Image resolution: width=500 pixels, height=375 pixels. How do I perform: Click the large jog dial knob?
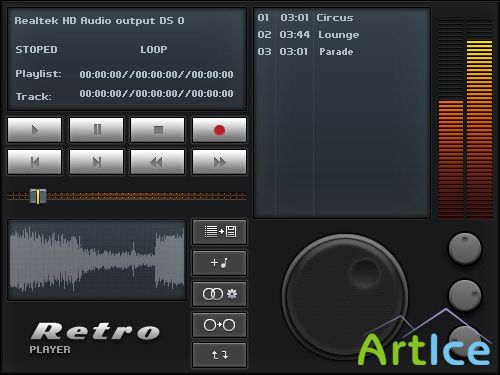point(345,296)
